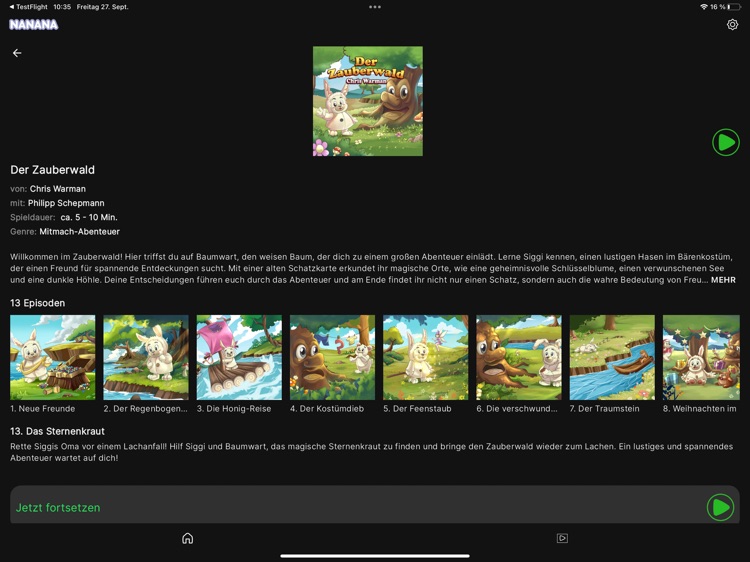Screen dimensions: 750x562
Task: Tap the 13. Das Sternenkraut title
Action: coord(57,431)
